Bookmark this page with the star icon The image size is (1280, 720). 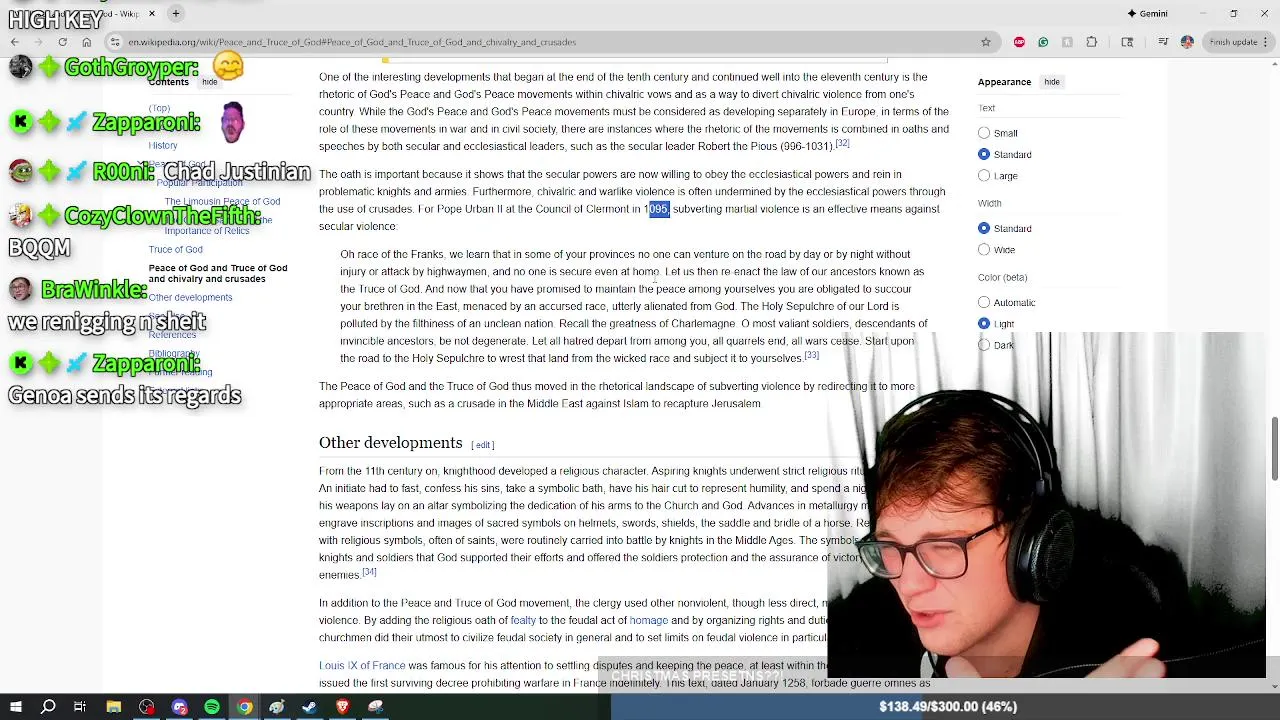985,42
